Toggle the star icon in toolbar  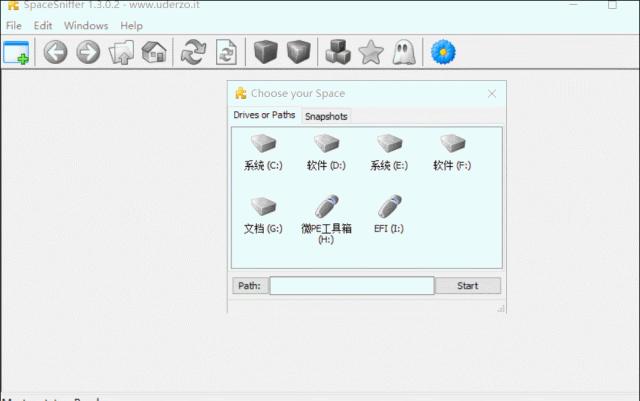pyautogui.click(x=371, y=52)
